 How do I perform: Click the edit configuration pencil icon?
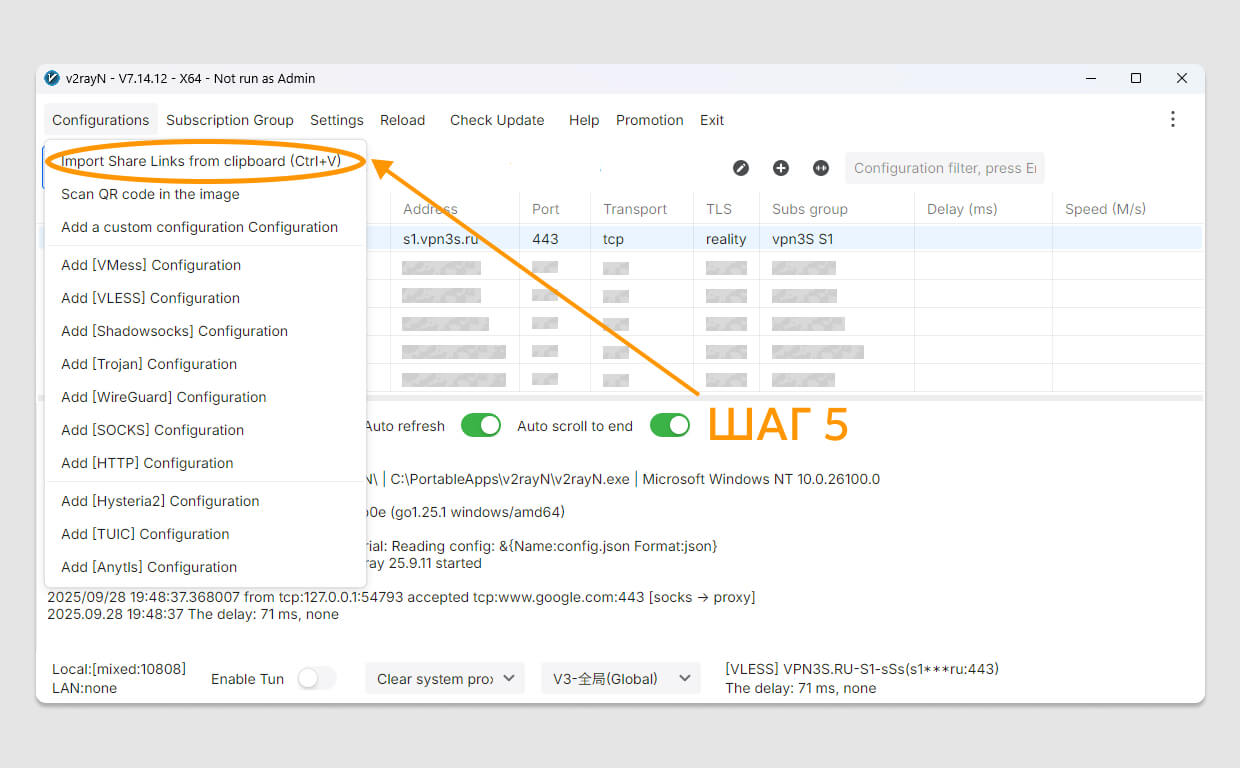click(741, 168)
